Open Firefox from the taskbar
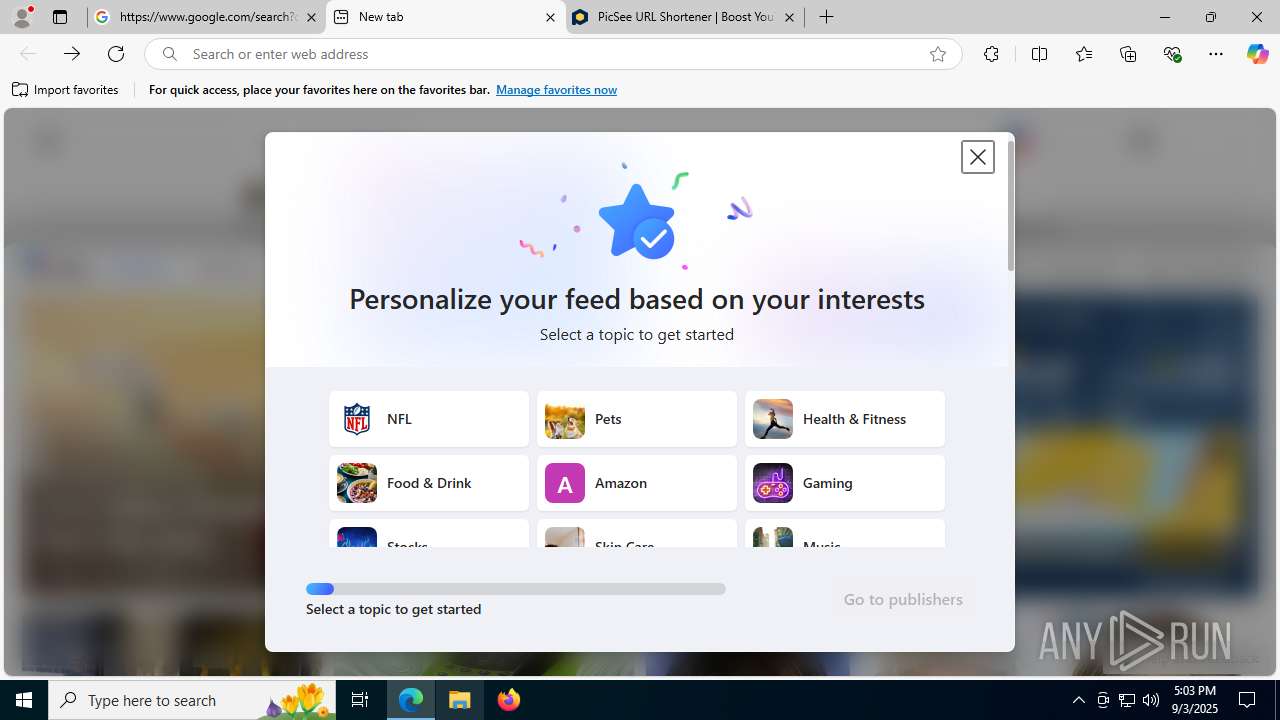1280x720 pixels. (x=508, y=700)
